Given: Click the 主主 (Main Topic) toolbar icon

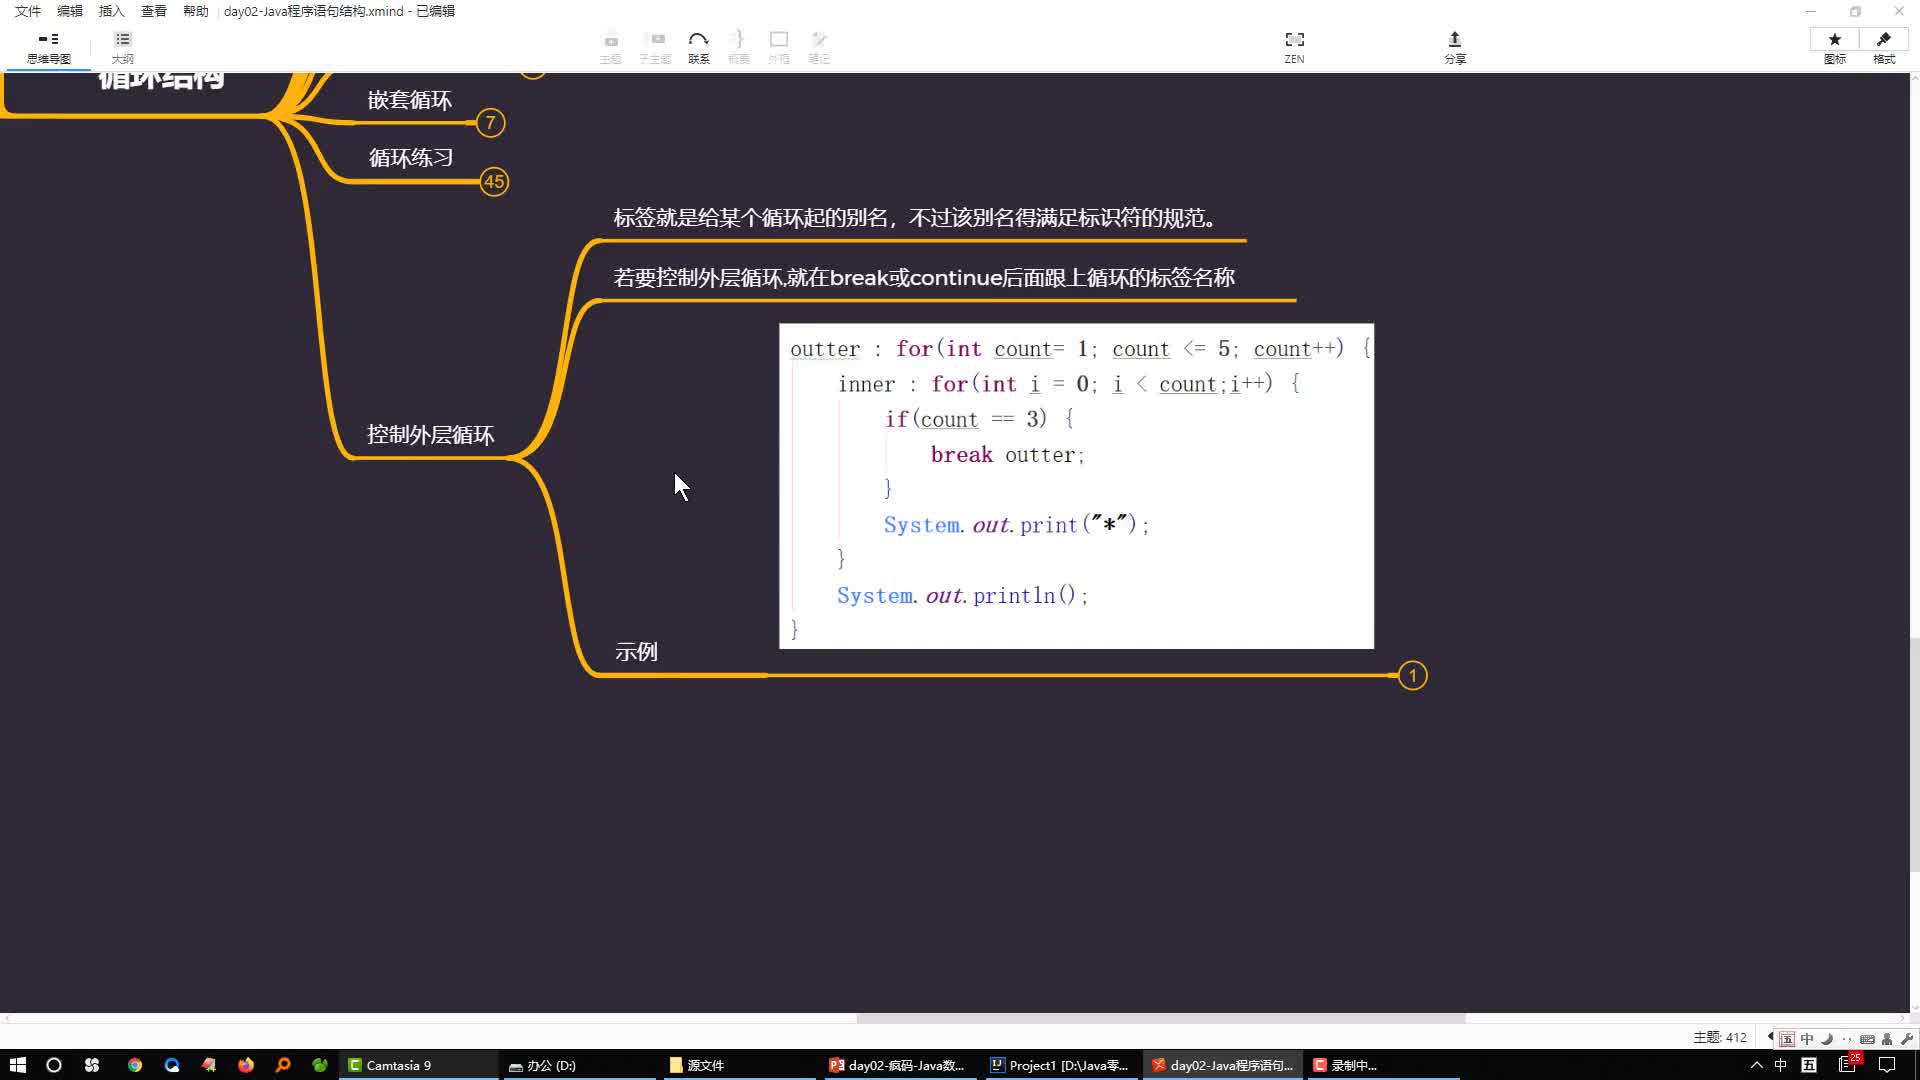Looking at the screenshot, I should pos(611,46).
